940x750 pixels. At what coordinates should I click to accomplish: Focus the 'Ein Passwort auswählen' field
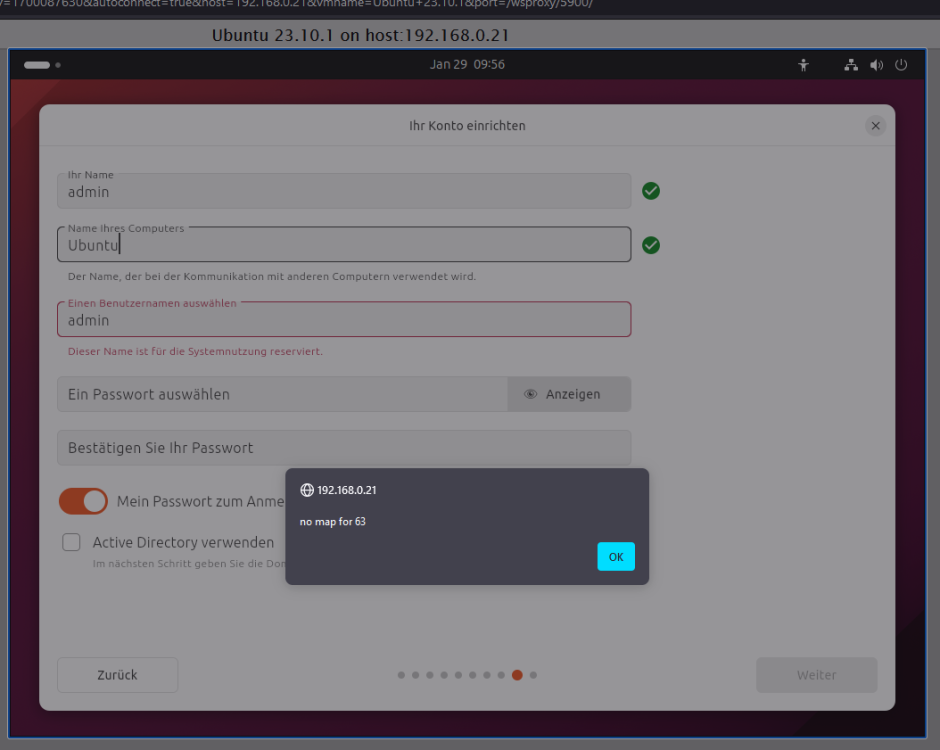coord(282,394)
